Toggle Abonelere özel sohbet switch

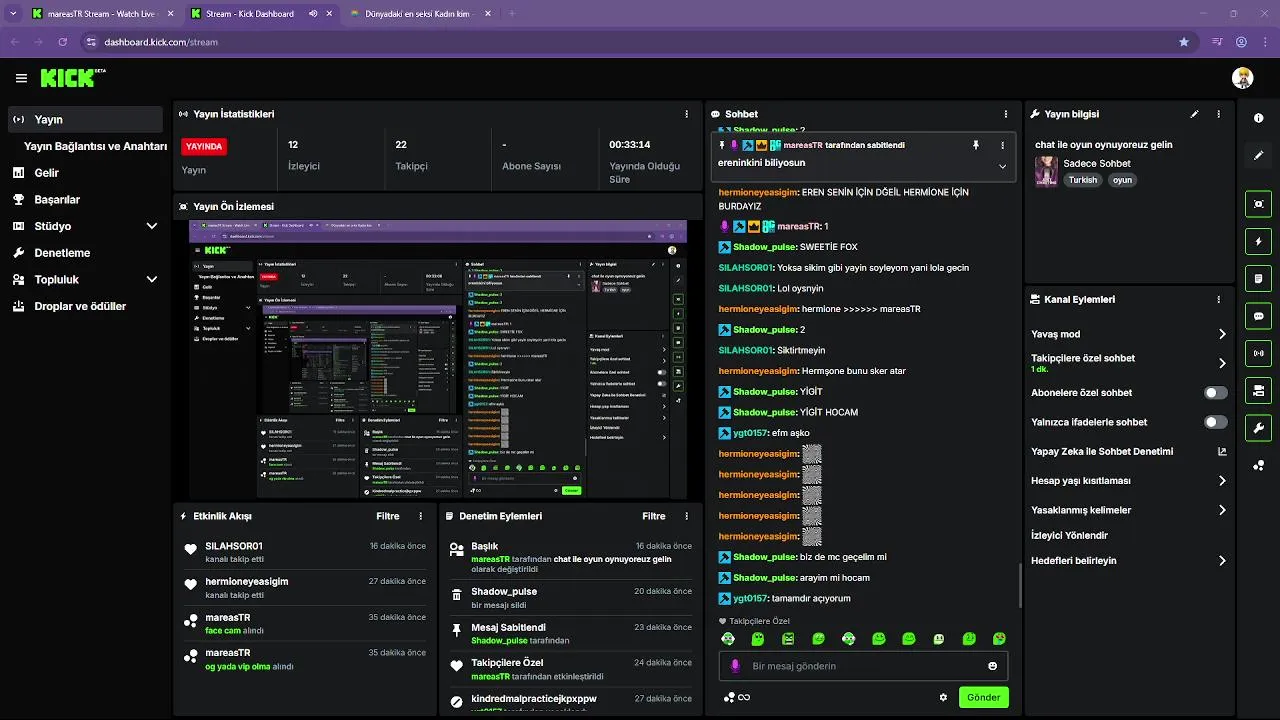click(1216, 393)
